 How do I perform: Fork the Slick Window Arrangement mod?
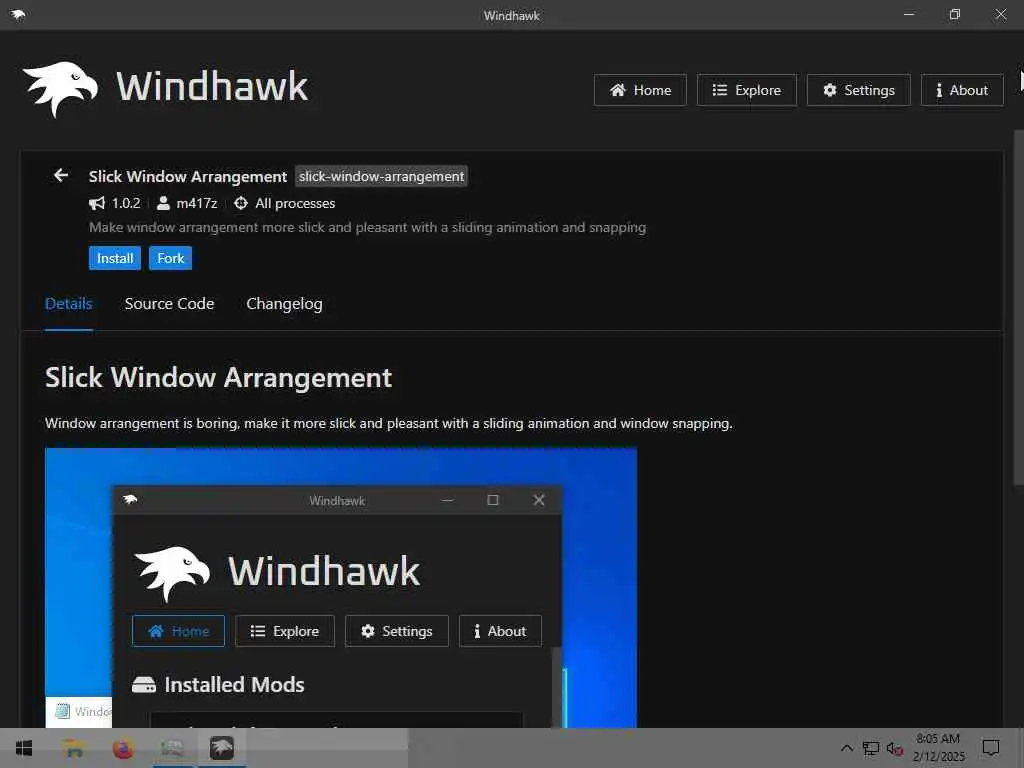[170, 258]
